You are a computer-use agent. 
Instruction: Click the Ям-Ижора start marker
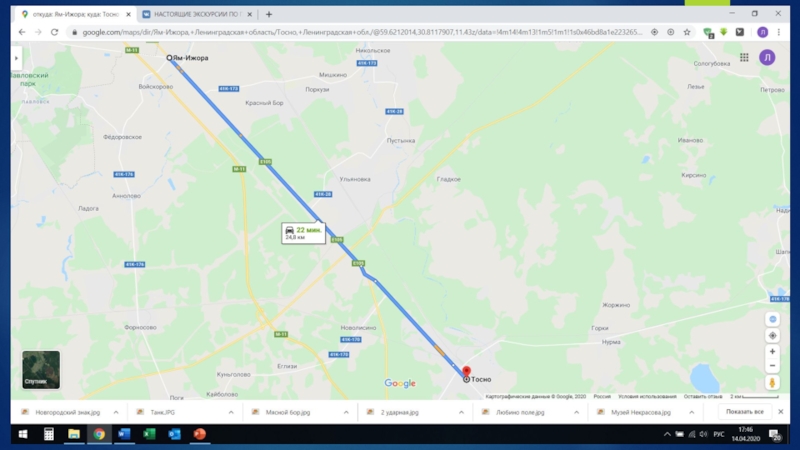pos(169,58)
